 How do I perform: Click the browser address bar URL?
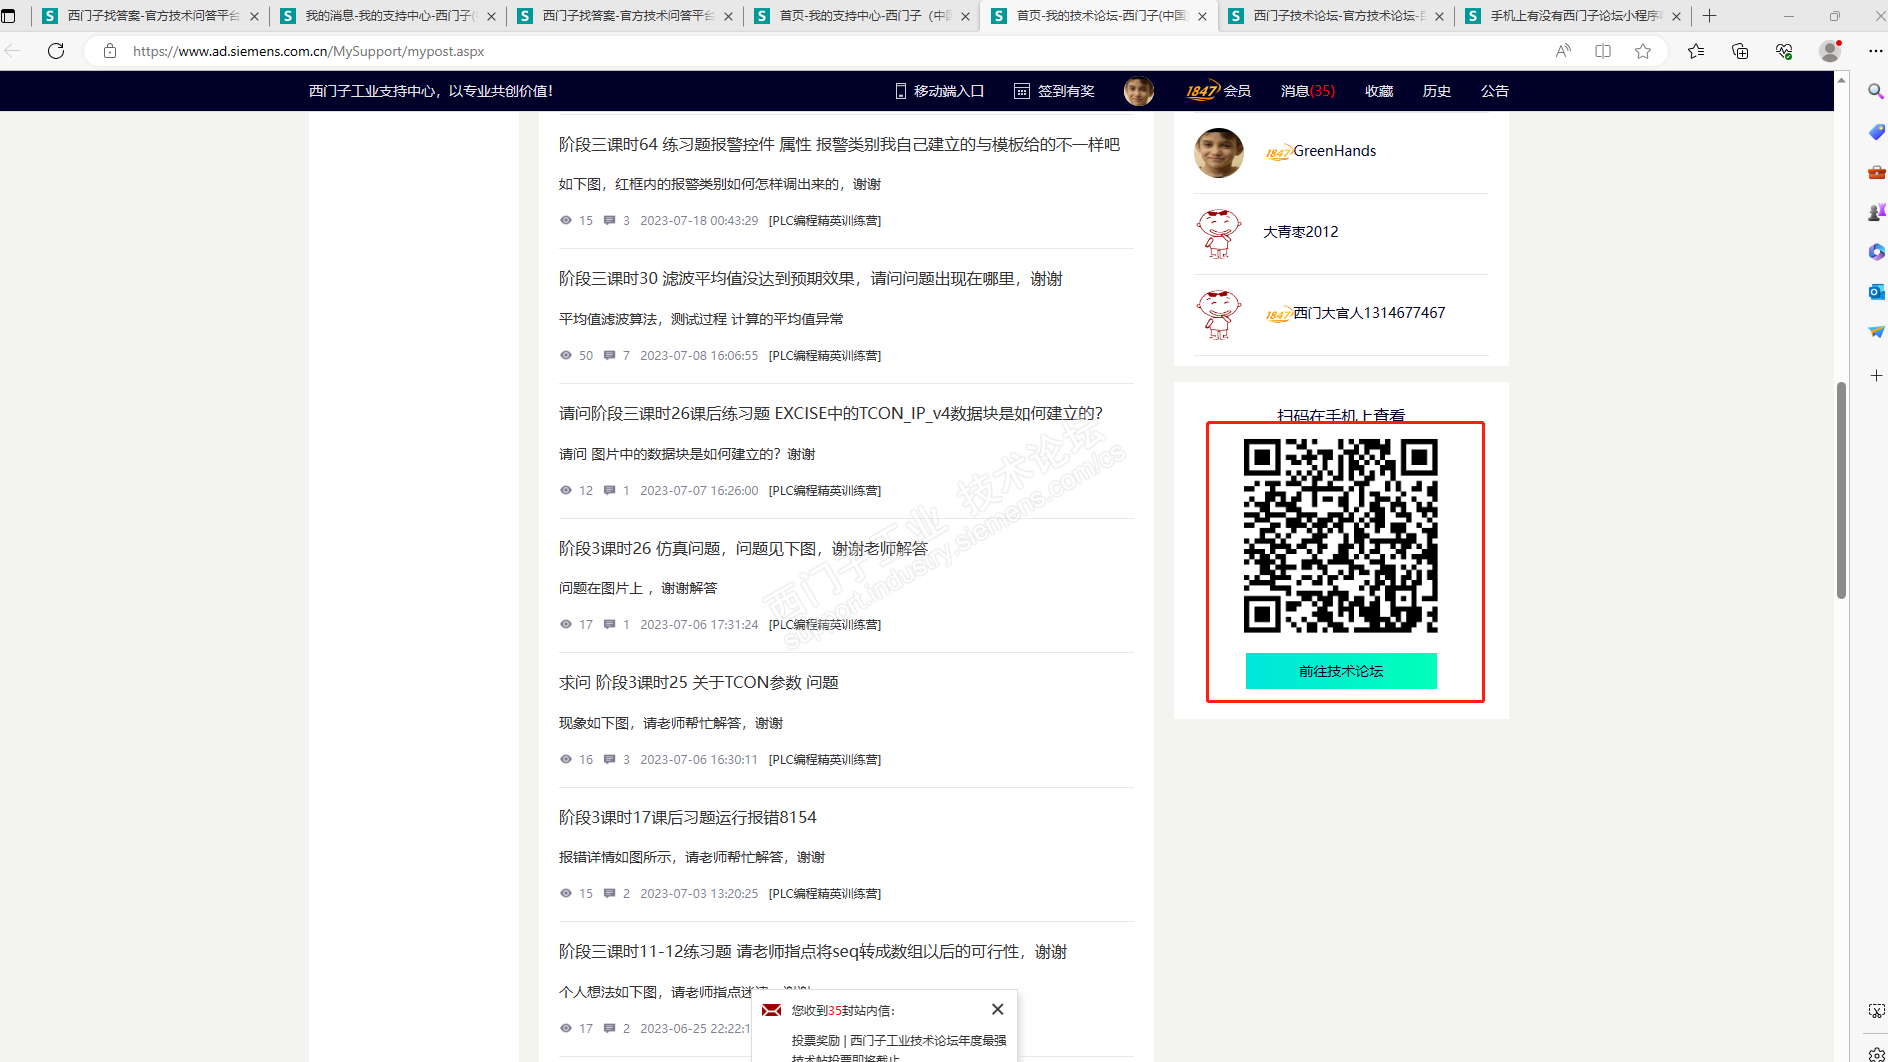click(308, 51)
